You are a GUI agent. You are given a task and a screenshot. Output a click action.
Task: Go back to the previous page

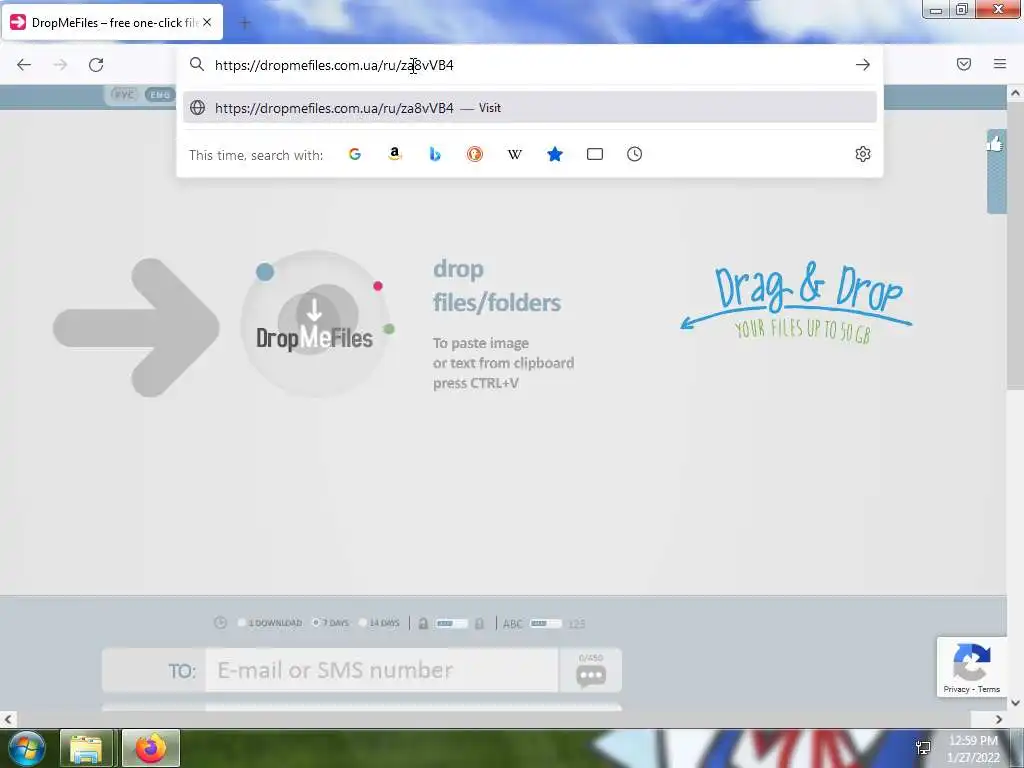24,65
